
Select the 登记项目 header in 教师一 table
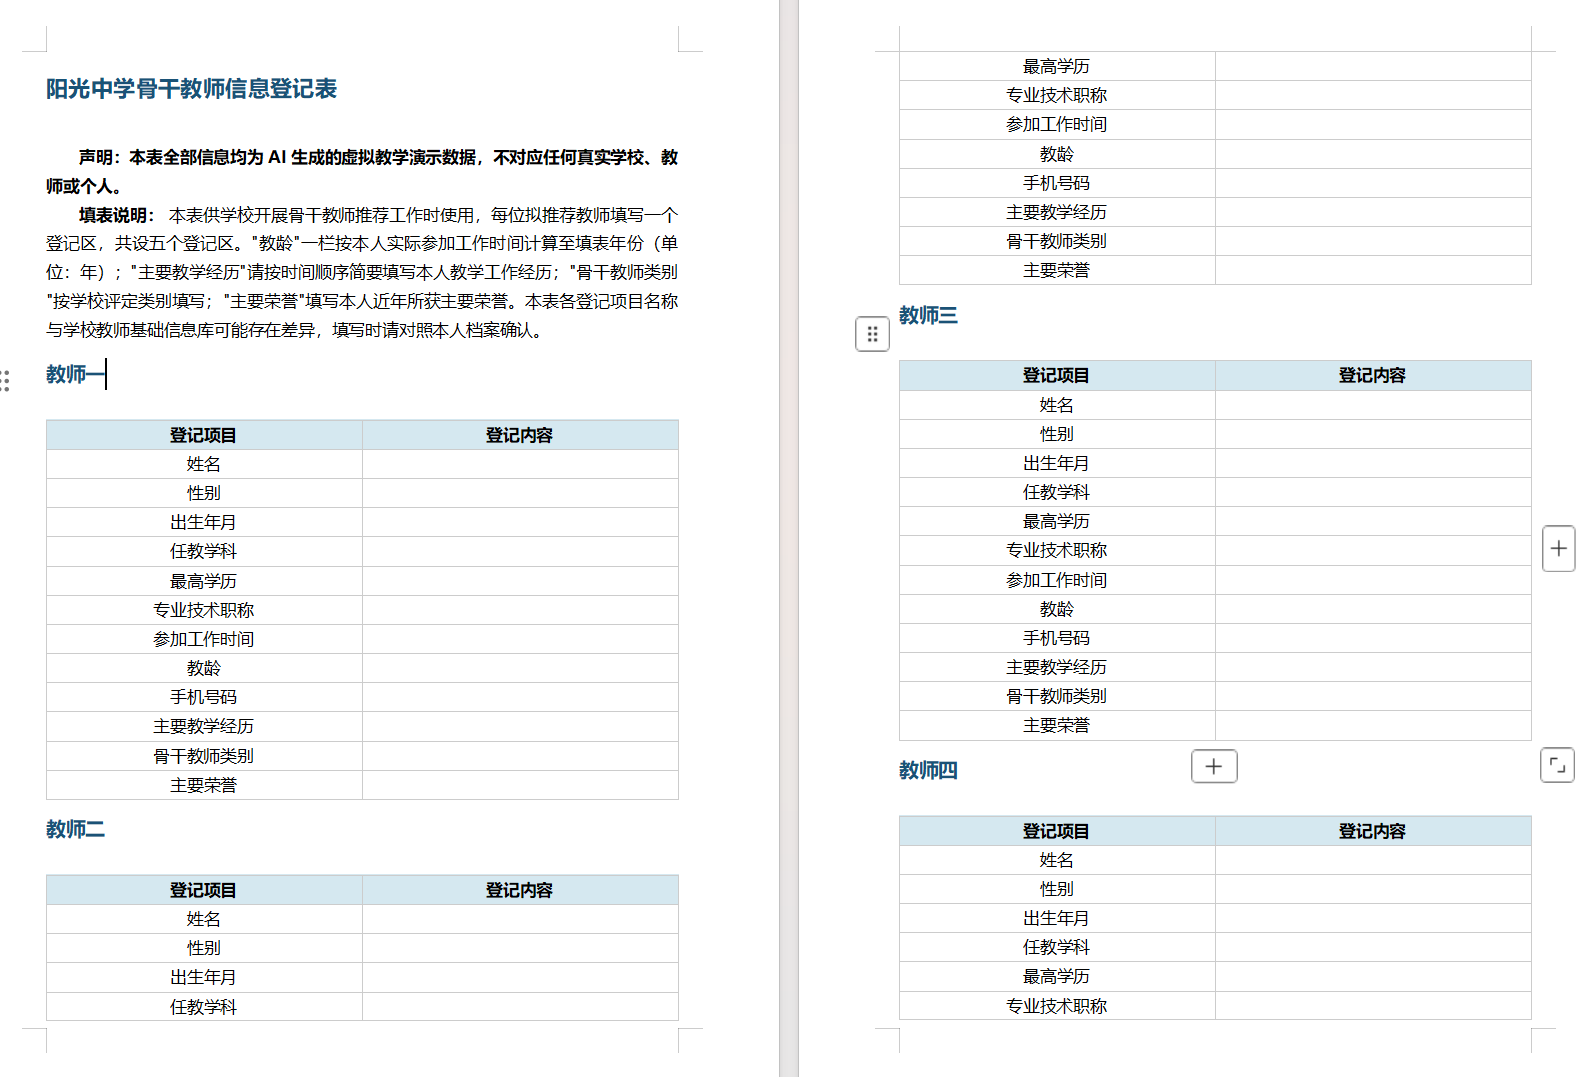pos(203,435)
